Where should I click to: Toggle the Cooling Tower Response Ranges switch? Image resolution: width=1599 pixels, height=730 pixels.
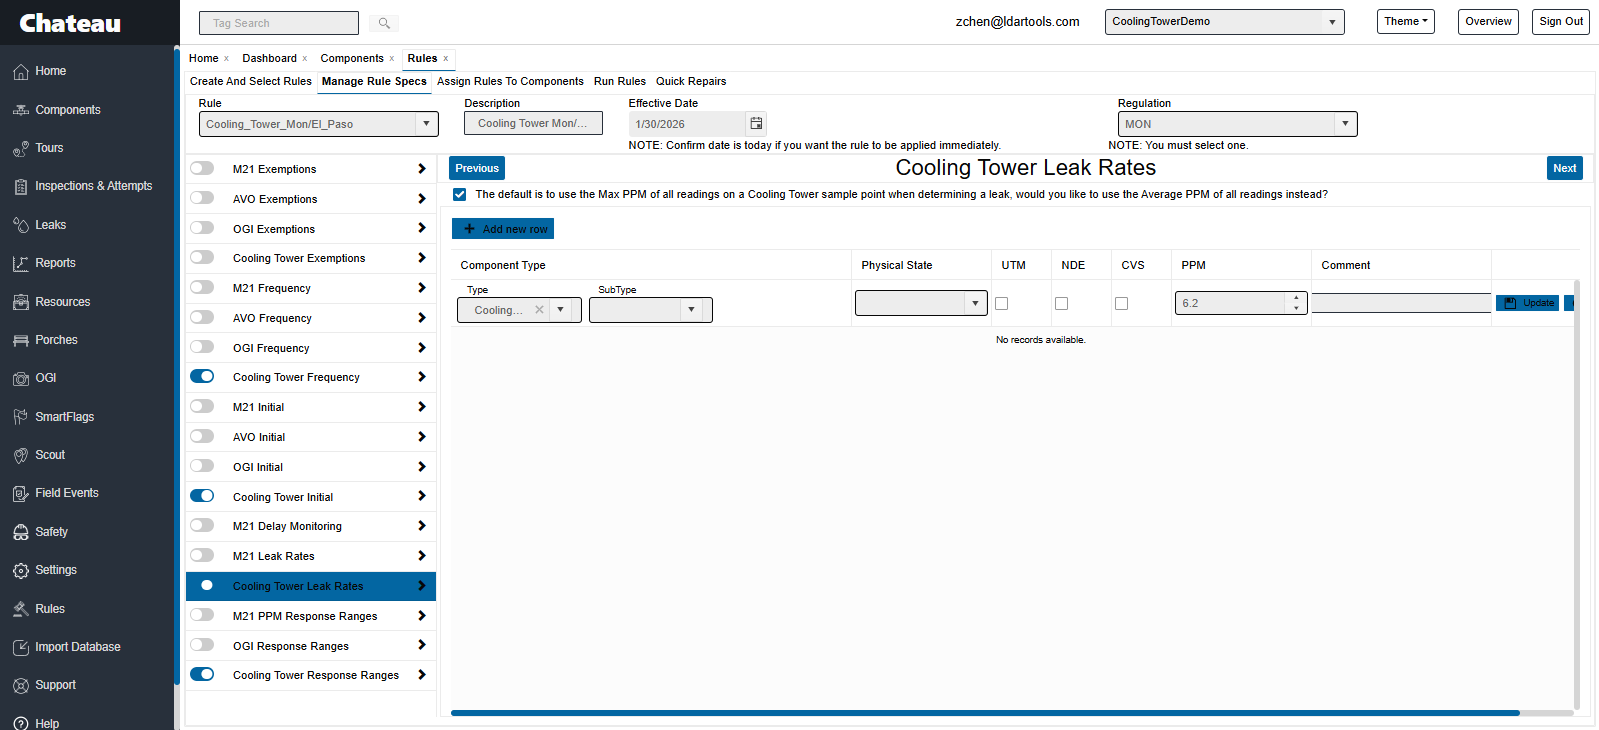(202, 674)
